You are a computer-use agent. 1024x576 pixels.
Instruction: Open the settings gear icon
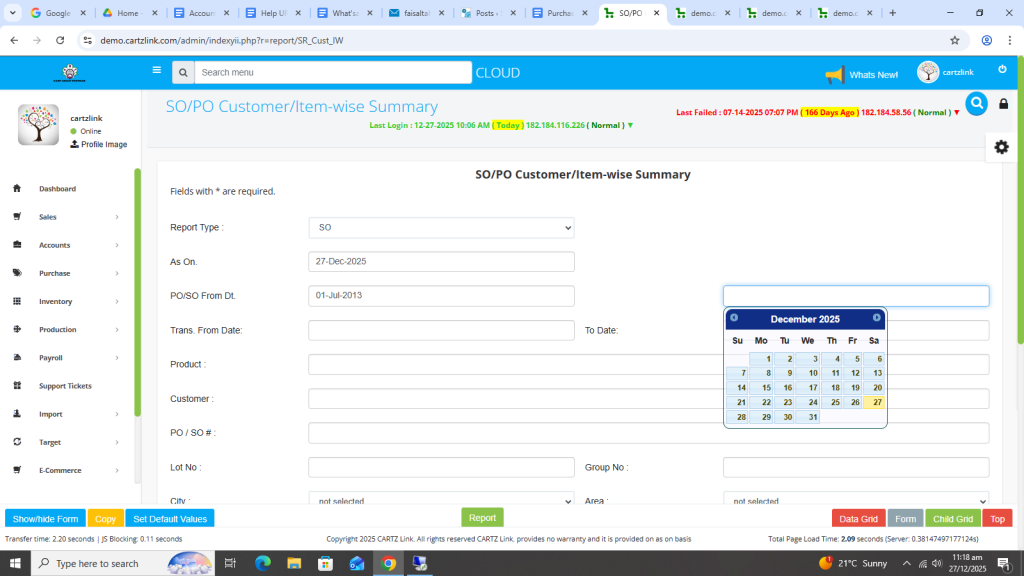[1001, 147]
